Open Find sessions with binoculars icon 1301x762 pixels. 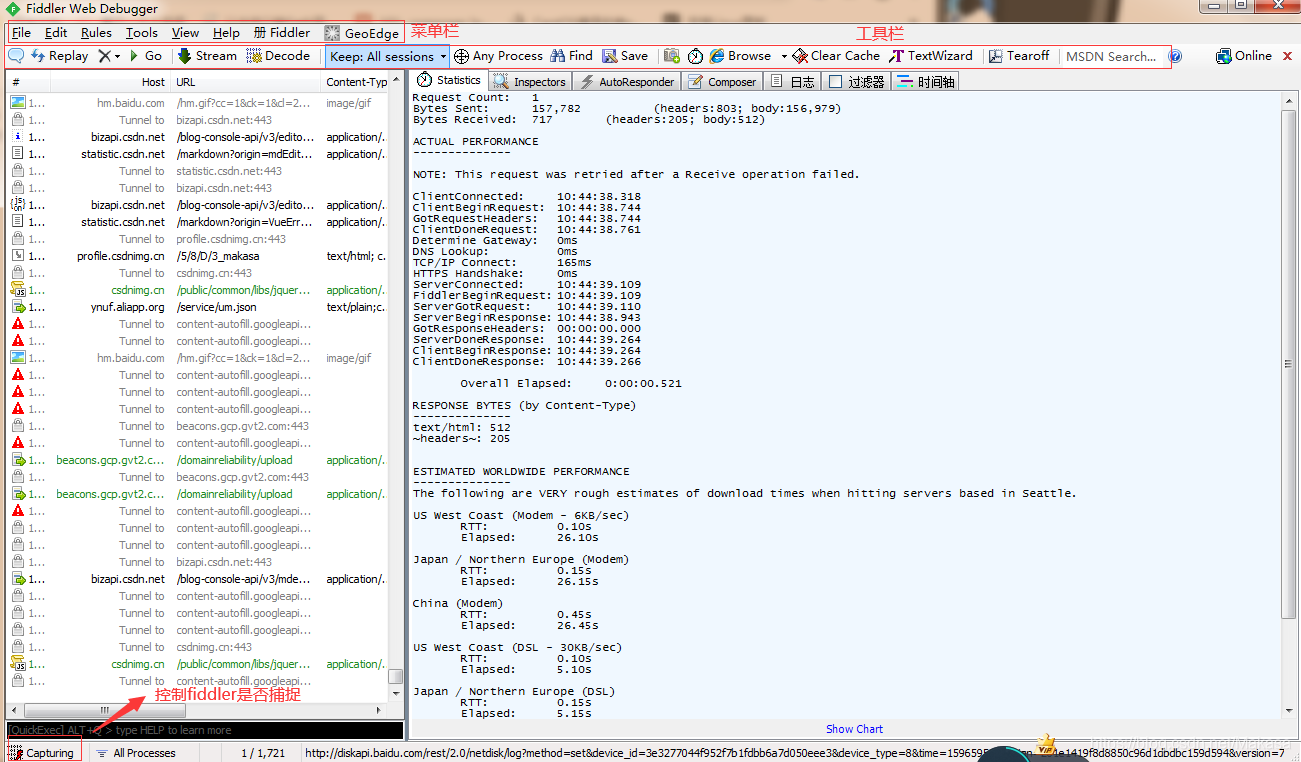[x=571, y=56]
